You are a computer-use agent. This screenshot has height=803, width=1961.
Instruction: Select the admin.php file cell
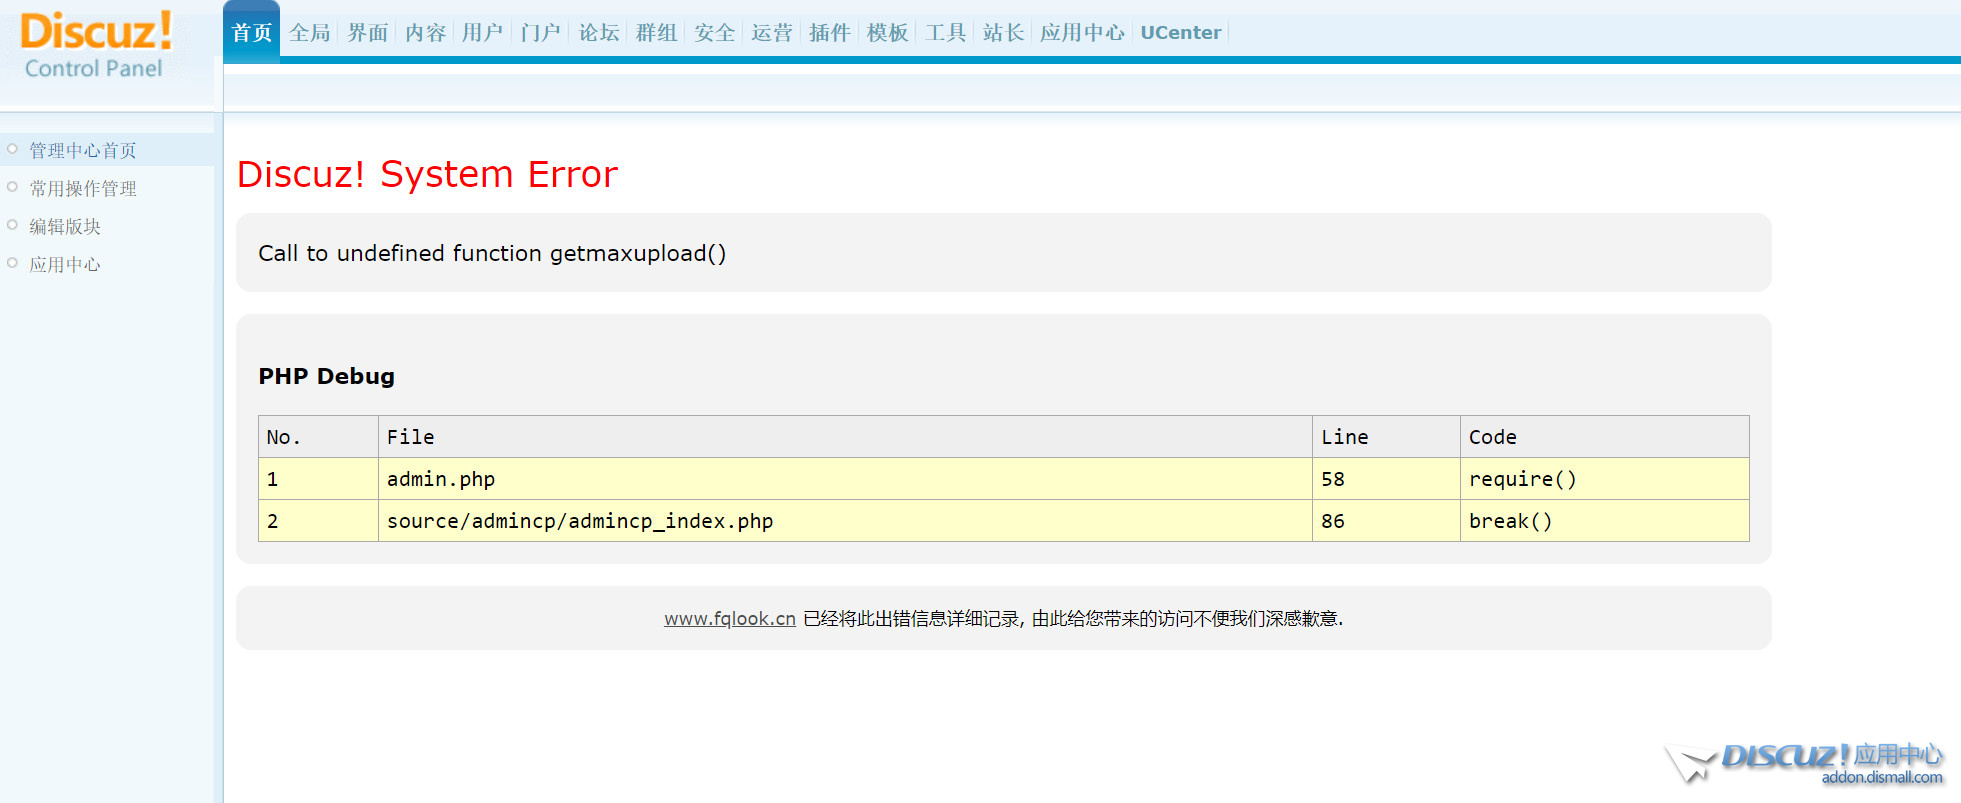[845, 479]
